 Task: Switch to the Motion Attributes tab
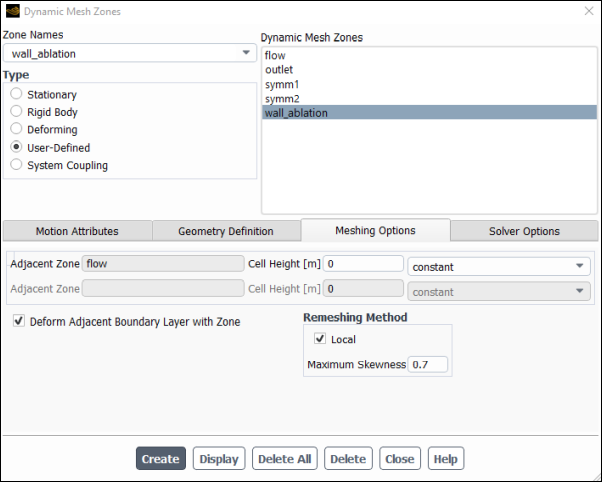pos(77,231)
